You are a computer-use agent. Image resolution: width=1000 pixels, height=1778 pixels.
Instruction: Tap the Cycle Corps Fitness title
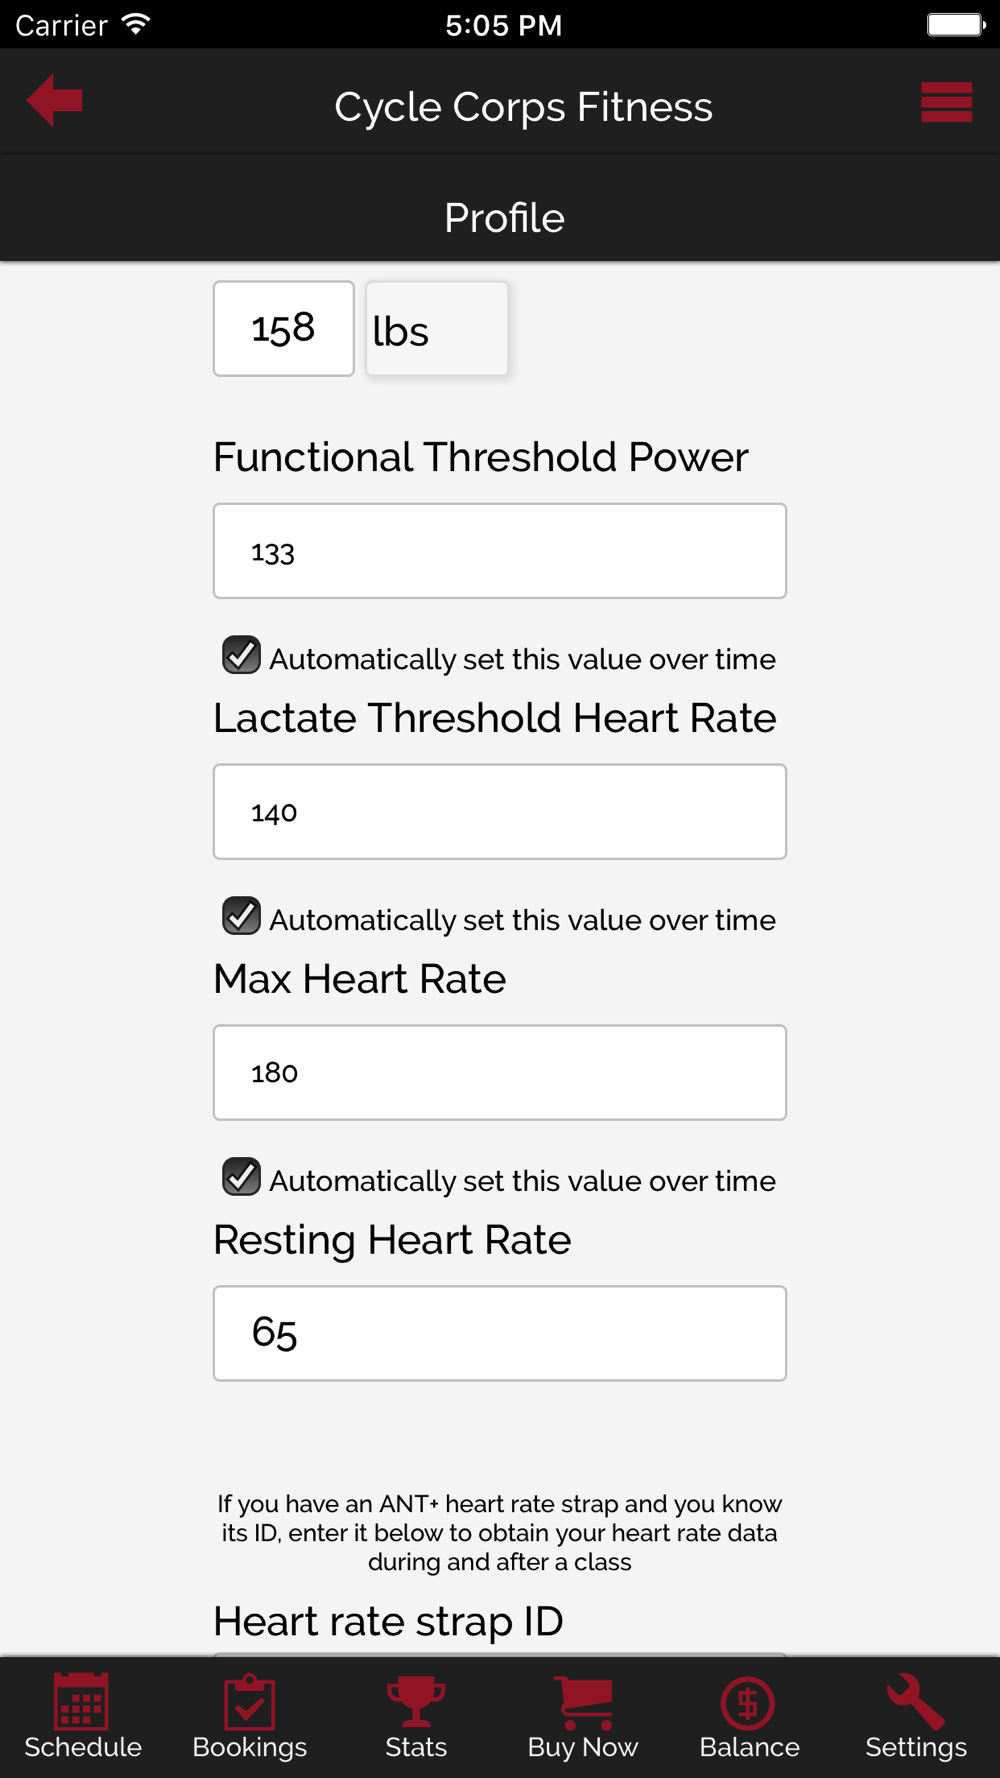pyautogui.click(x=523, y=107)
